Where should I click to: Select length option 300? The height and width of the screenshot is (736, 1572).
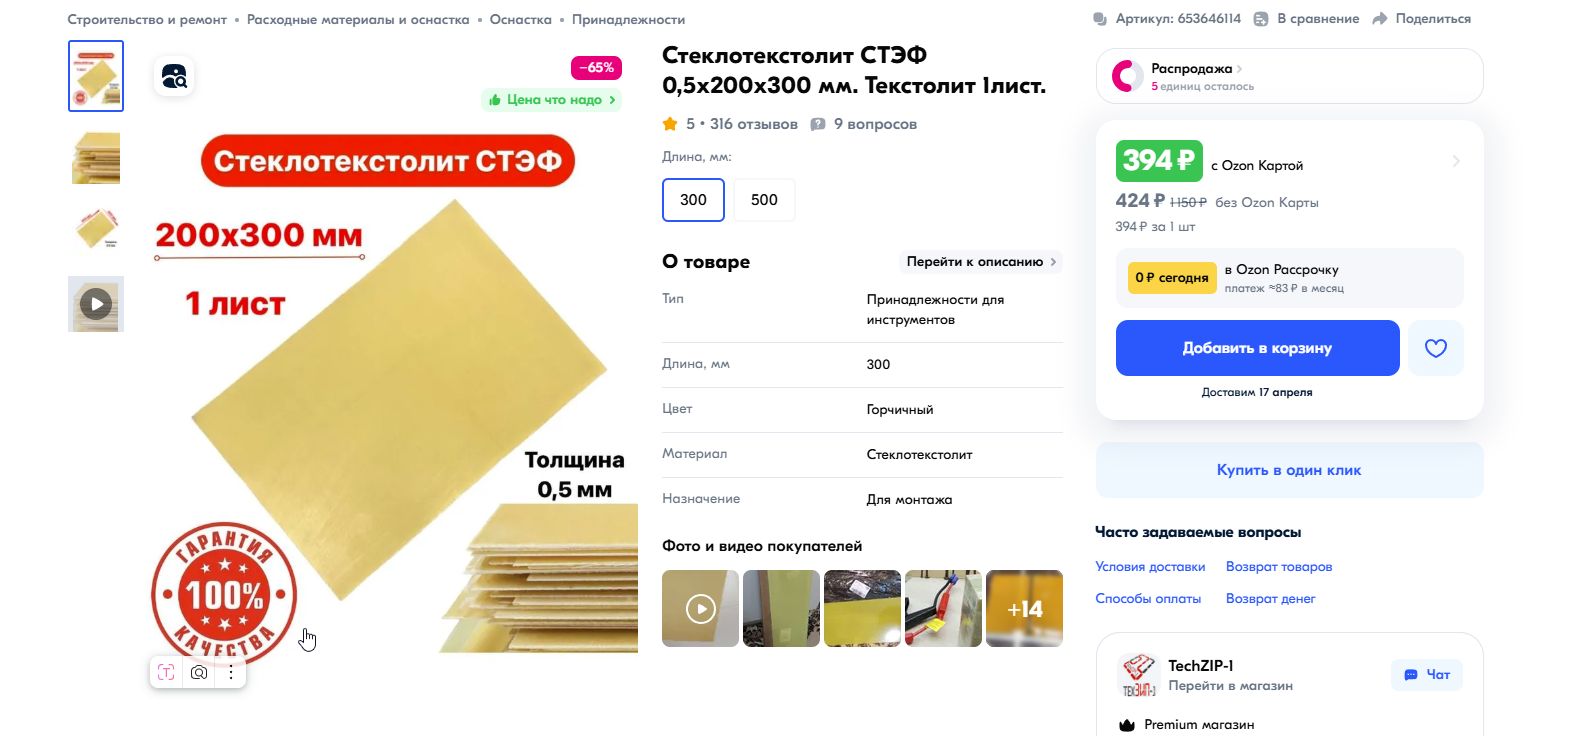[x=693, y=200]
